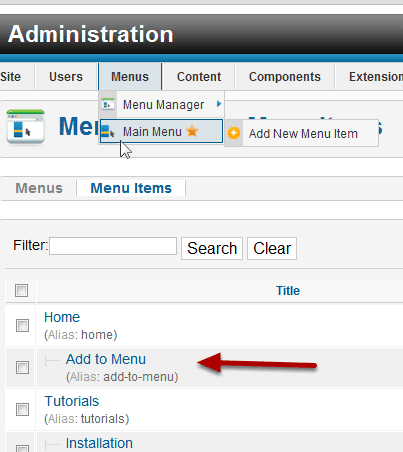403x452 pixels.
Task: Click the orange plus Add New icon
Action: coord(234,133)
